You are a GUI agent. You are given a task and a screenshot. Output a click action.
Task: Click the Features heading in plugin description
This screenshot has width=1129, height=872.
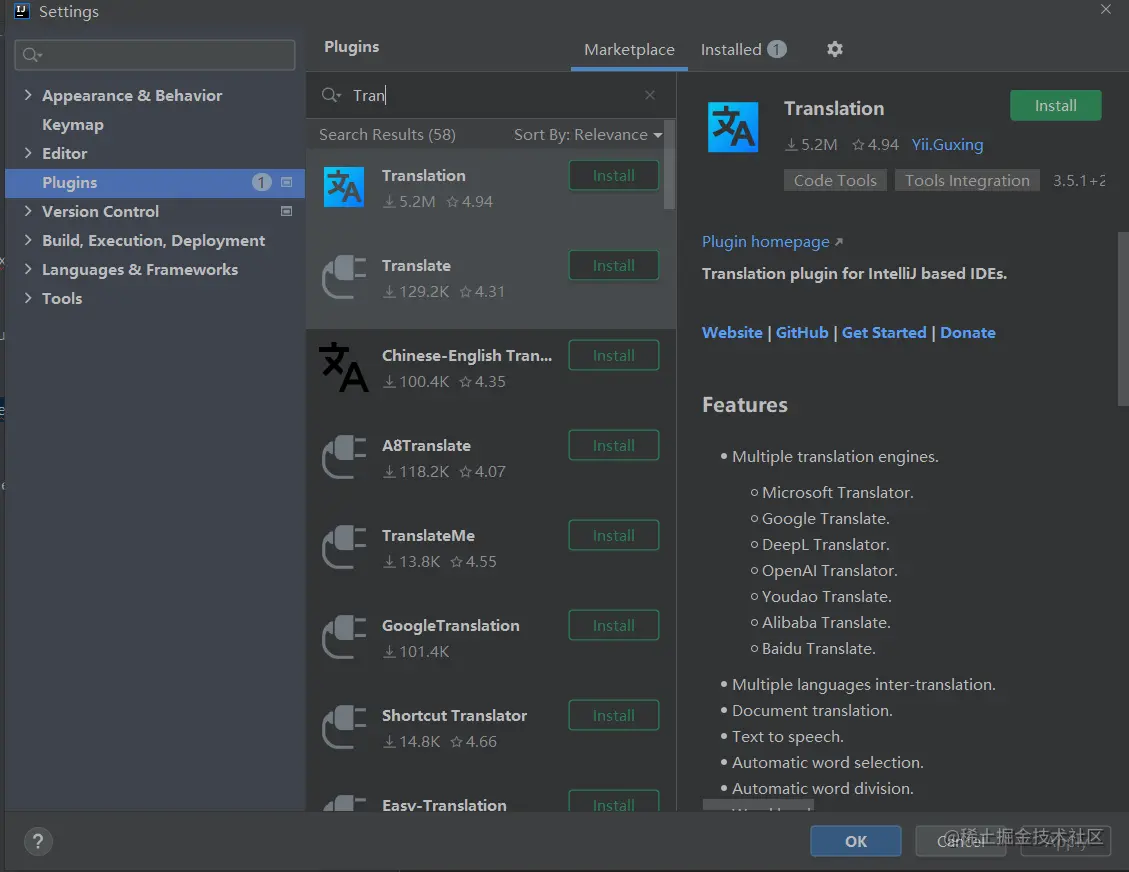coord(745,405)
